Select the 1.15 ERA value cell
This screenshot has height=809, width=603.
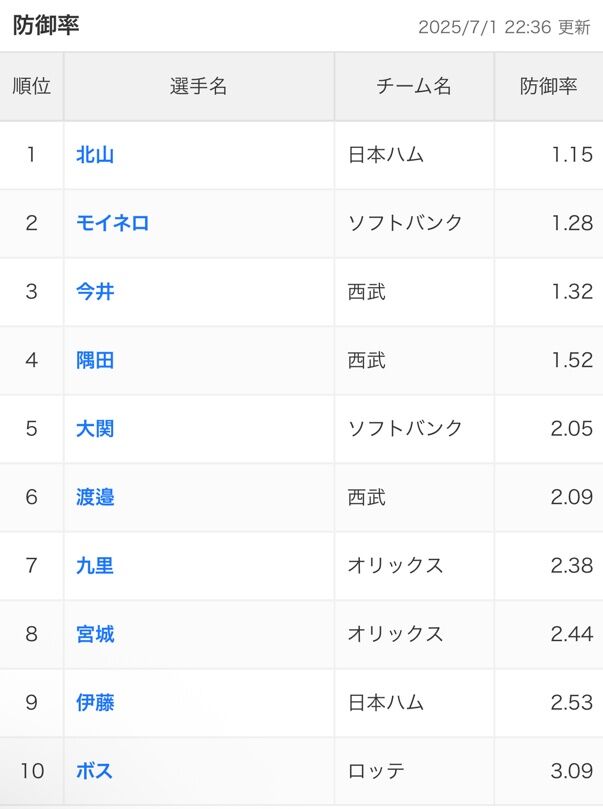pos(549,155)
